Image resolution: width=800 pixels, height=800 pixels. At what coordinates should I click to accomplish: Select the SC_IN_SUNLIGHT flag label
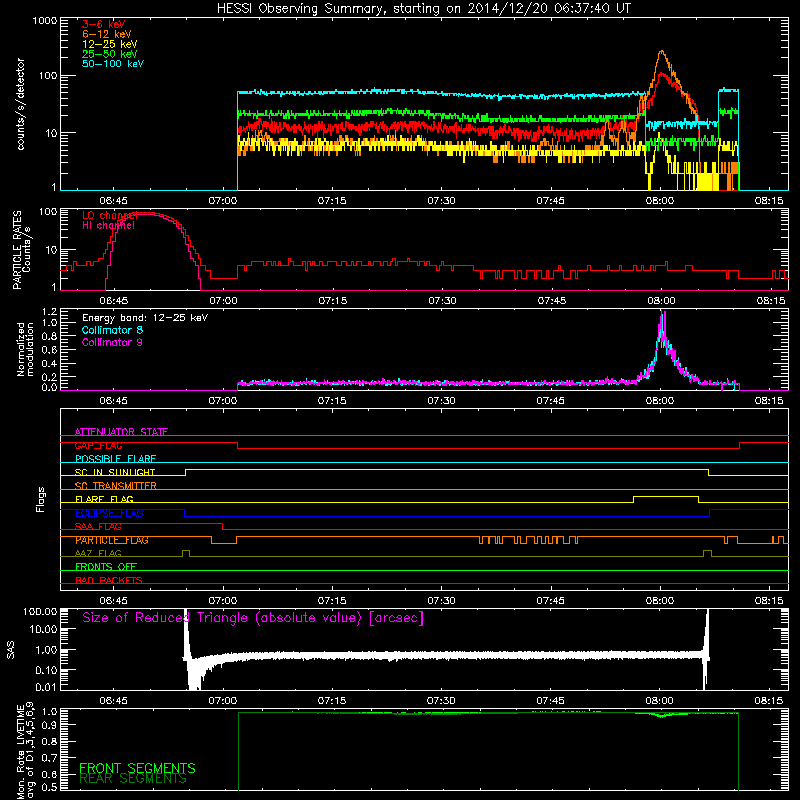115,472
